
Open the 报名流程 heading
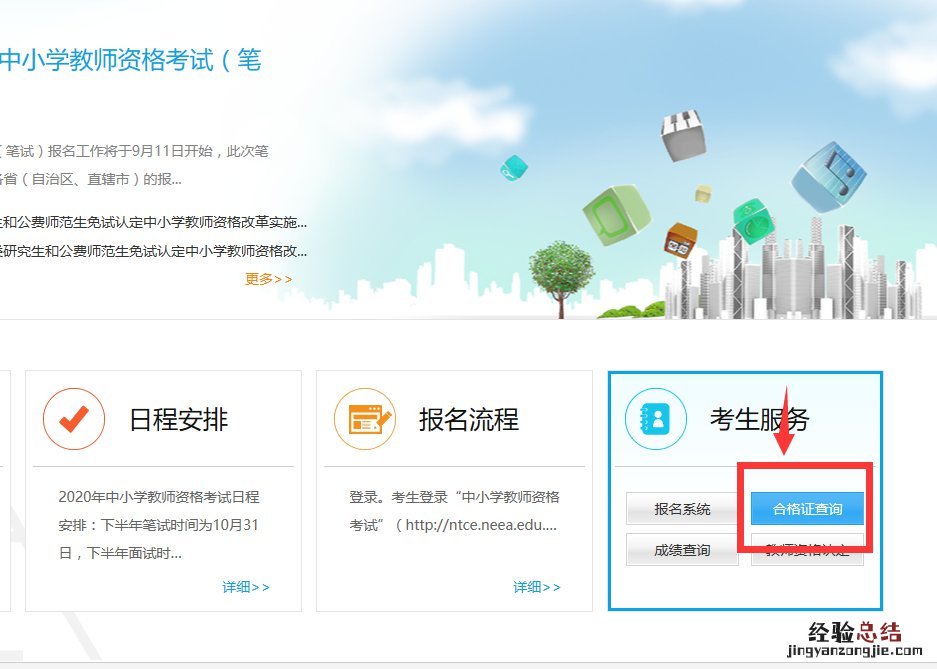[469, 419]
